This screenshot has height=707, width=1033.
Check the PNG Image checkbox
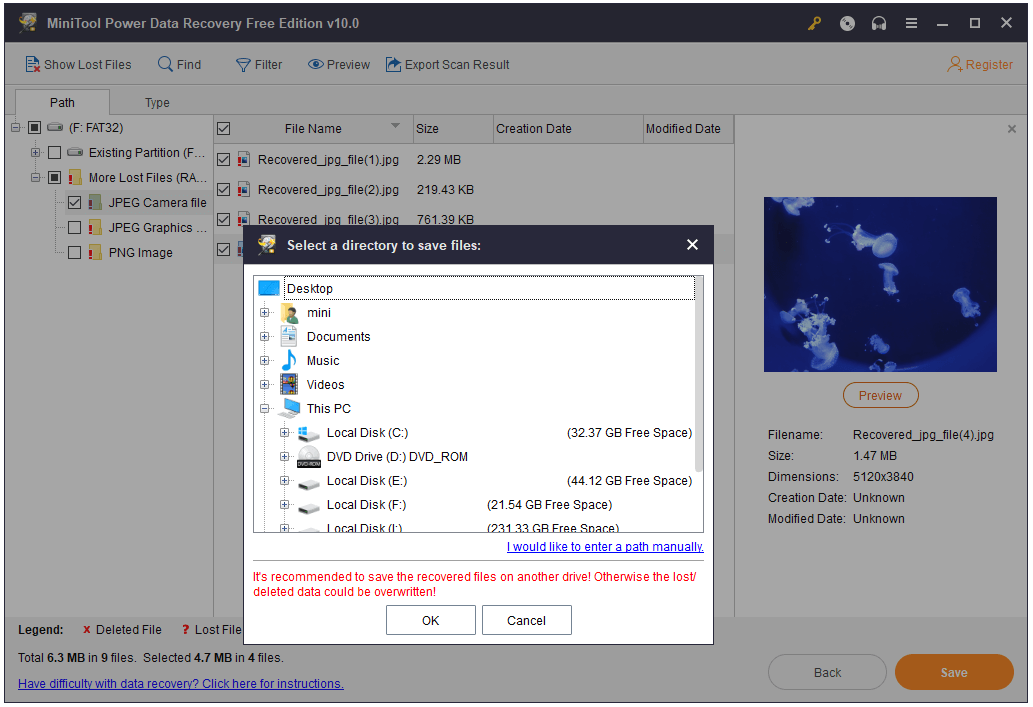[x=74, y=253]
